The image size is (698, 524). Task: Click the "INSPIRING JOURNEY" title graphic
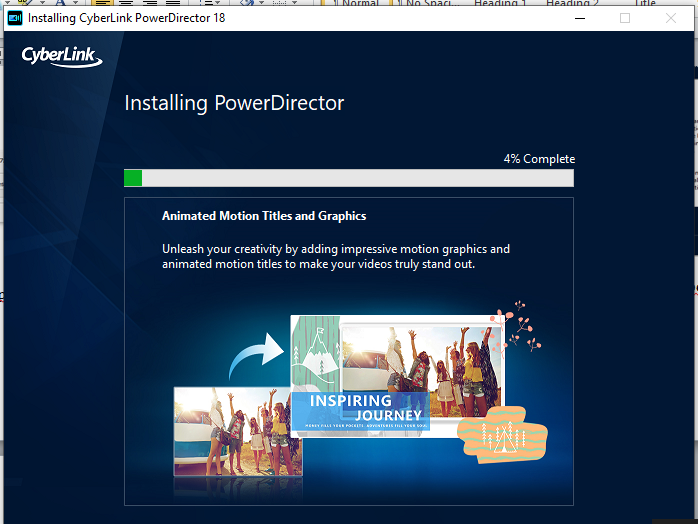(x=361, y=410)
